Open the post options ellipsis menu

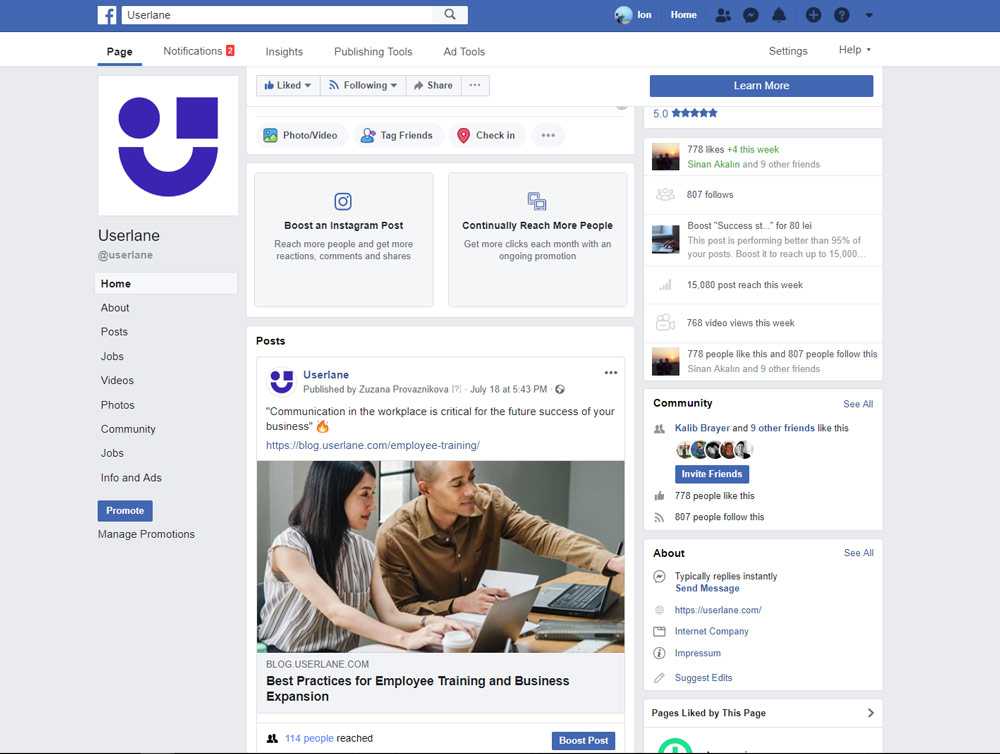(x=611, y=373)
